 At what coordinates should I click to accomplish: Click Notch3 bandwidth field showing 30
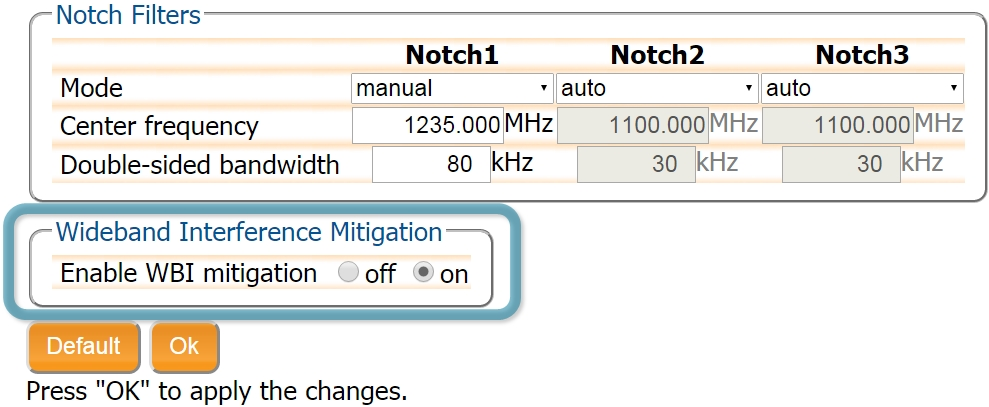tap(841, 164)
